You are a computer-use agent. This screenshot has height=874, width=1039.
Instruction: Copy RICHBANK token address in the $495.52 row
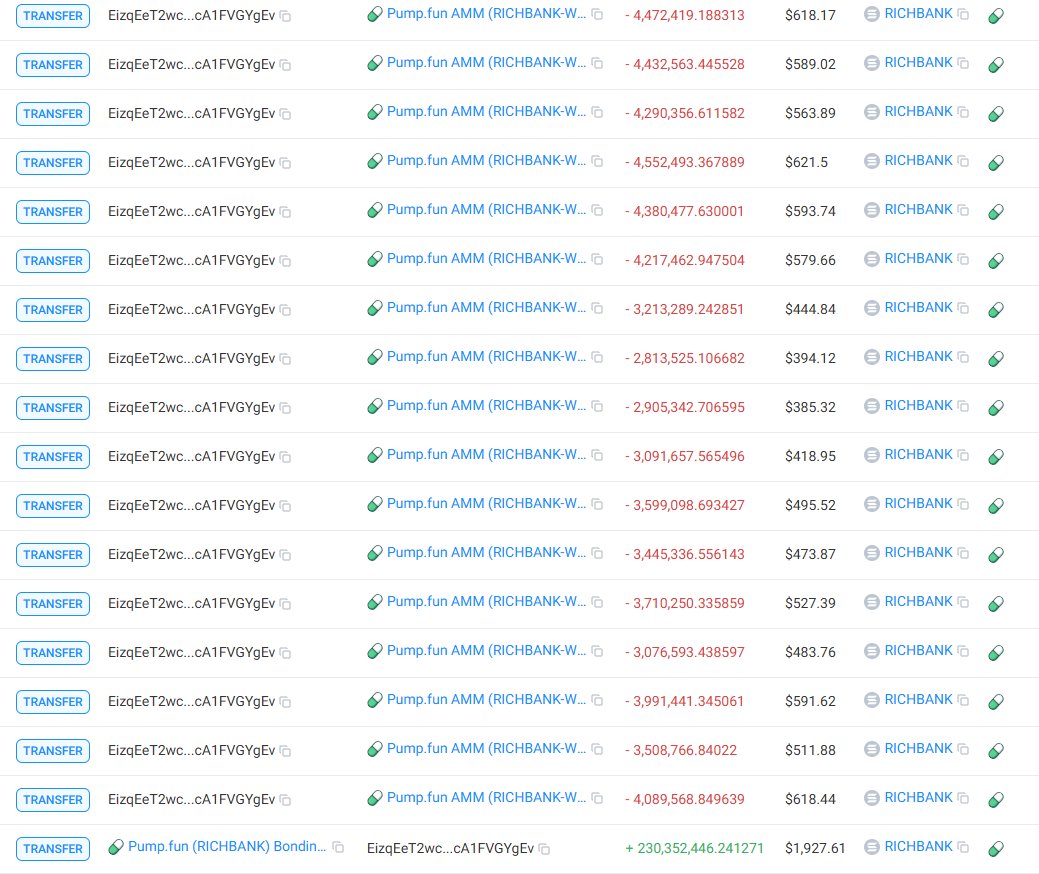click(x=963, y=505)
